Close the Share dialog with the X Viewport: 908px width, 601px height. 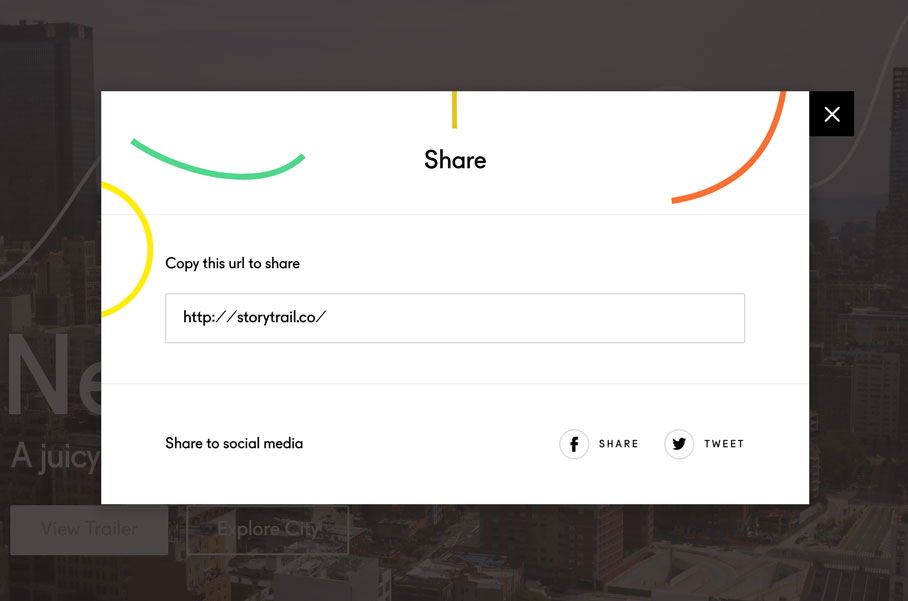[831, 114]
